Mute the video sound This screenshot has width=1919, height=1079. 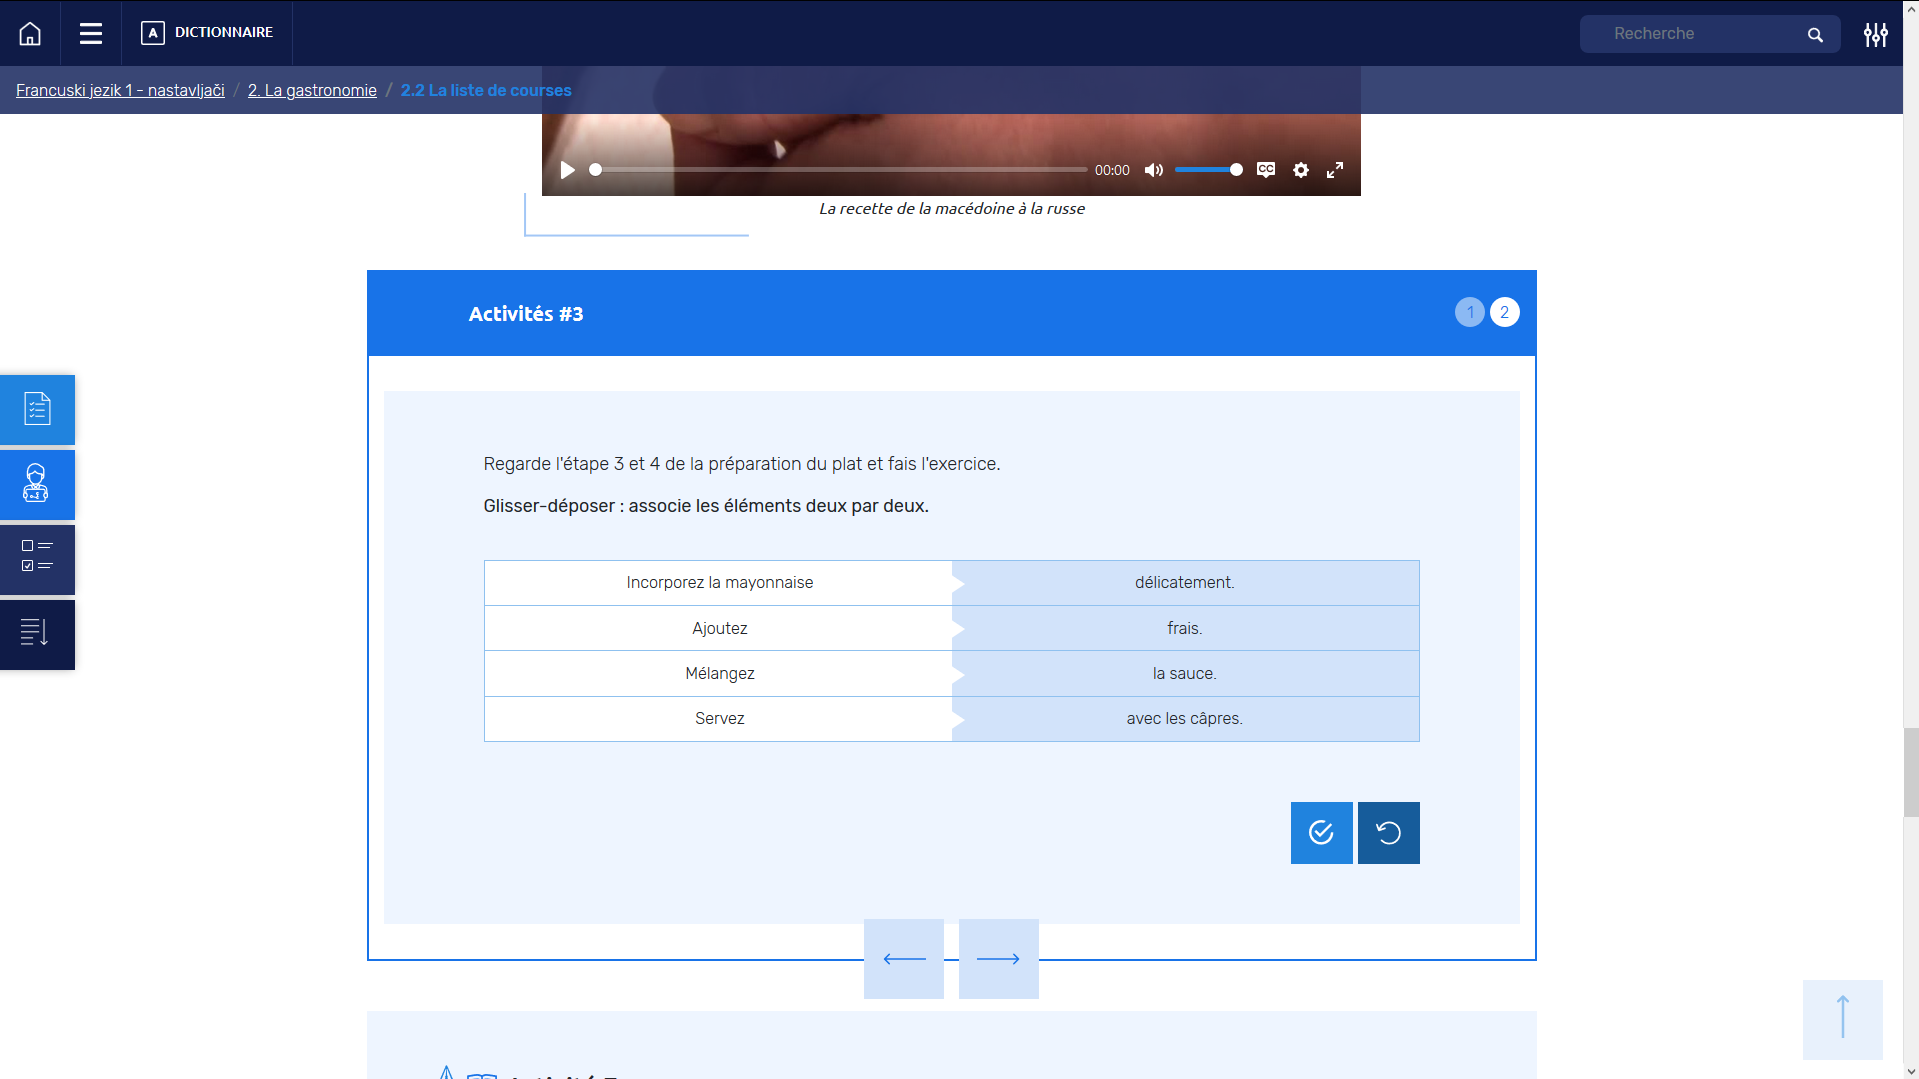tap(1153, 170)
